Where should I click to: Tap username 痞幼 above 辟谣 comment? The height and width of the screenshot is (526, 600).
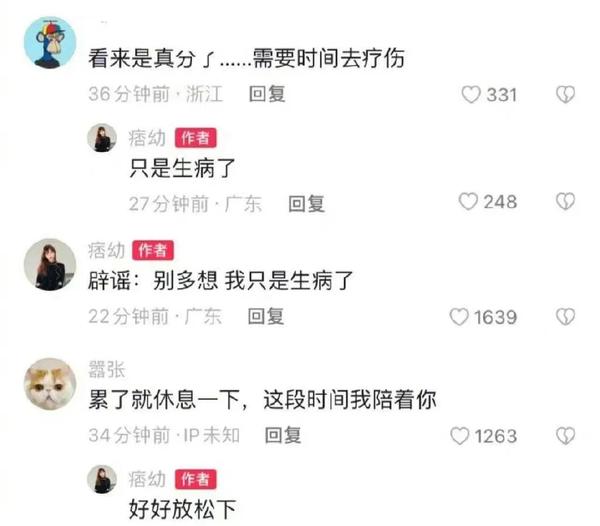coord(107,251)
